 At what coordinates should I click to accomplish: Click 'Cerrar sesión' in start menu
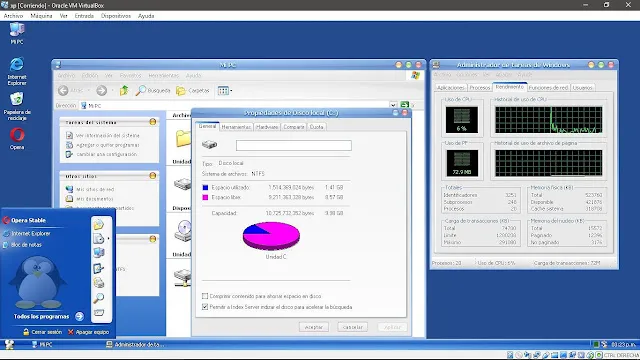(42, 332)
